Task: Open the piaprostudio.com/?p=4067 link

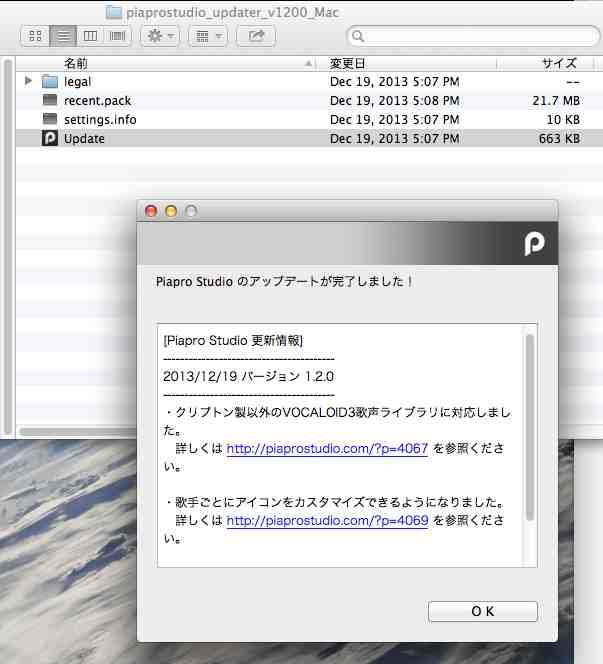Action: 327,449
